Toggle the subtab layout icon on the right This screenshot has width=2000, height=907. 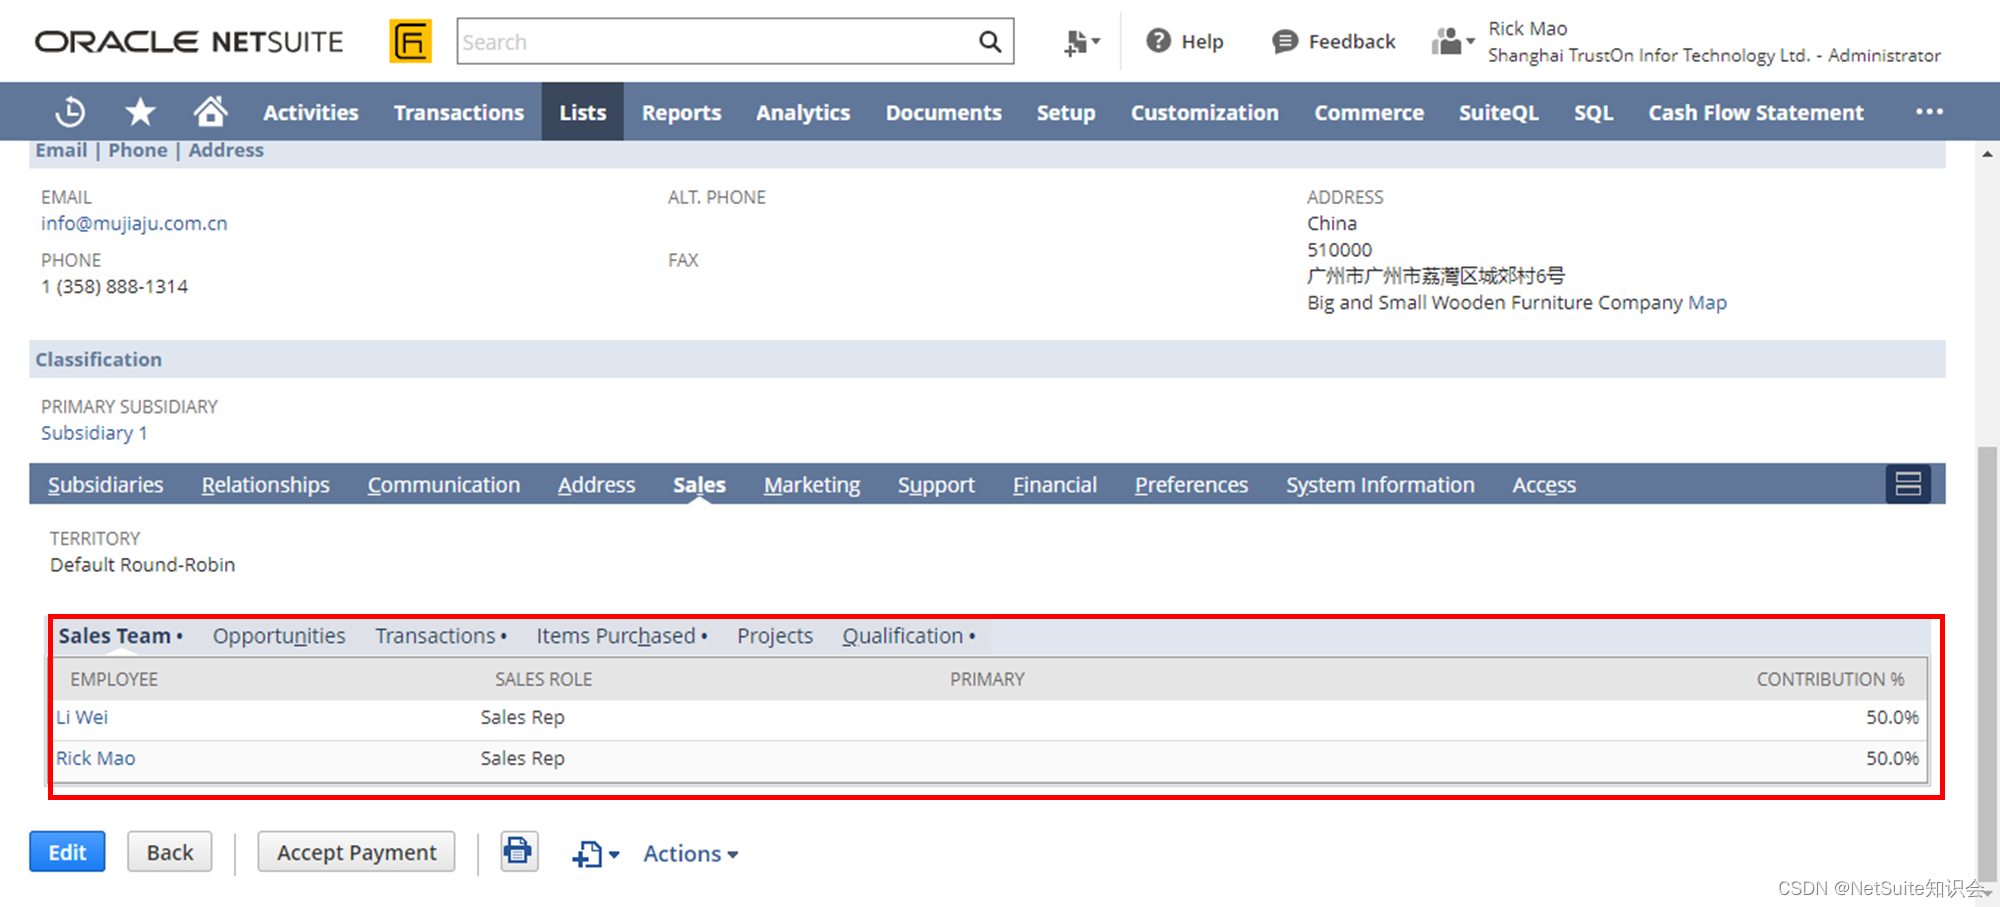tap(1909, 484)
